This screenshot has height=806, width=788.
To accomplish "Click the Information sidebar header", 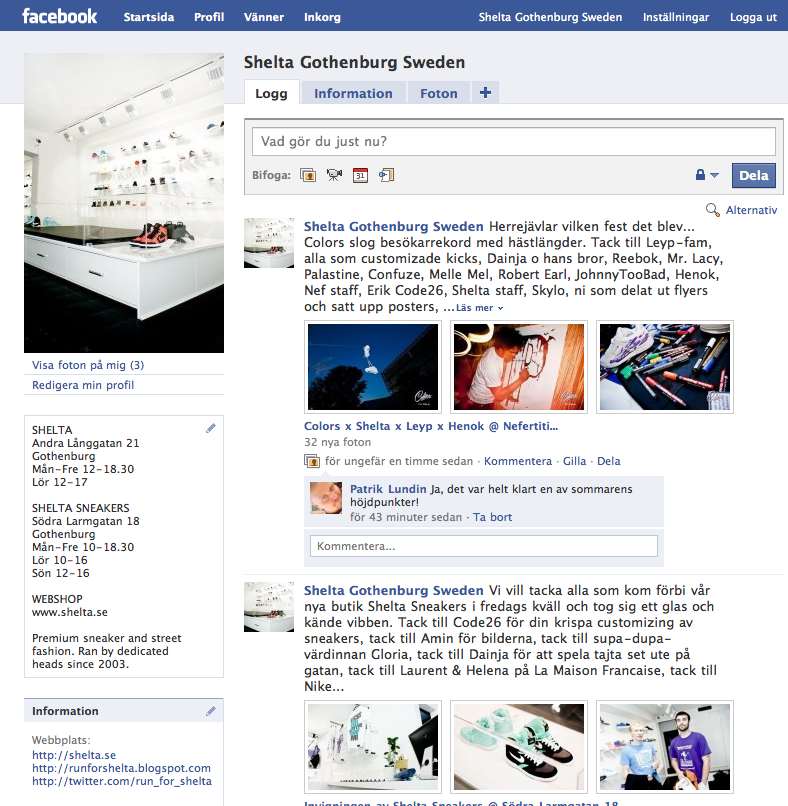I will pos(124,711).
